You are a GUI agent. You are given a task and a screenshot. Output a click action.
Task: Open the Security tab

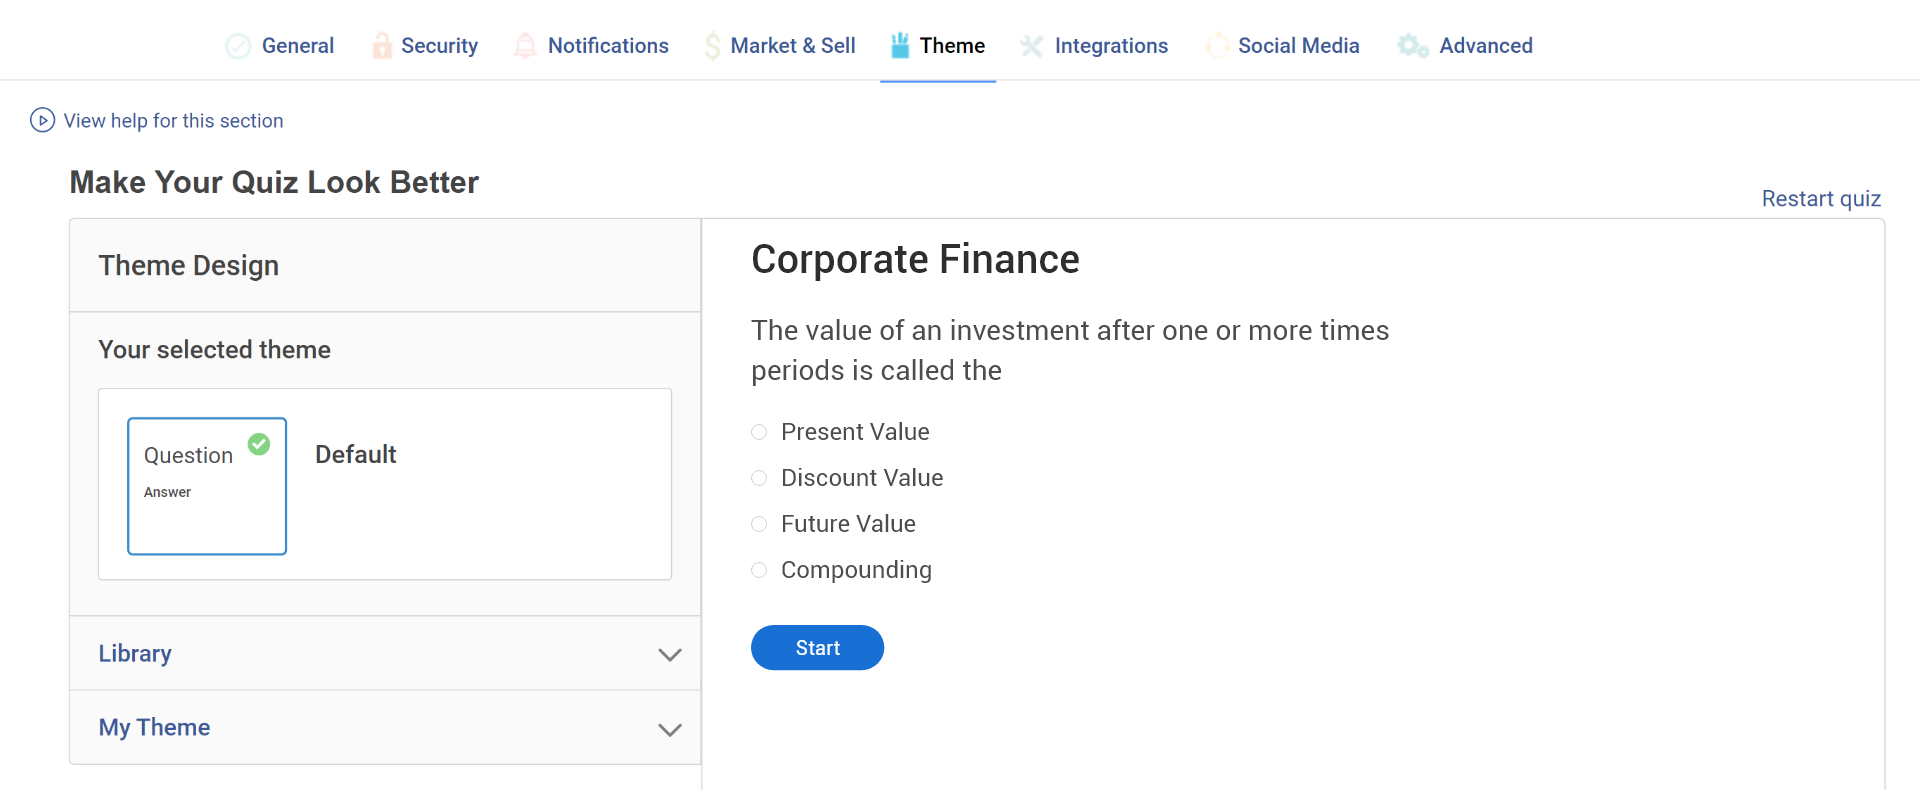439,46
